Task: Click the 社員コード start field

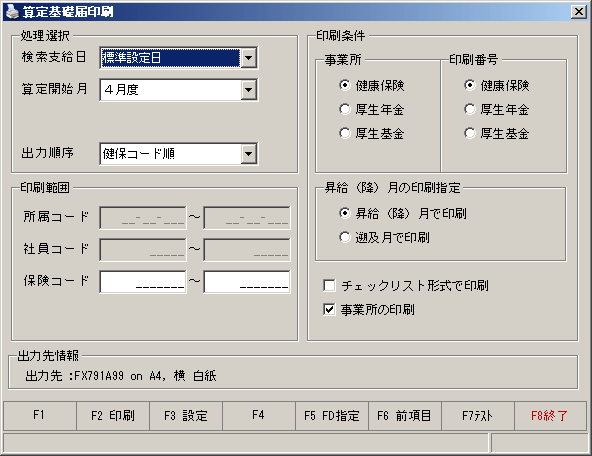Action: point(143,250)
